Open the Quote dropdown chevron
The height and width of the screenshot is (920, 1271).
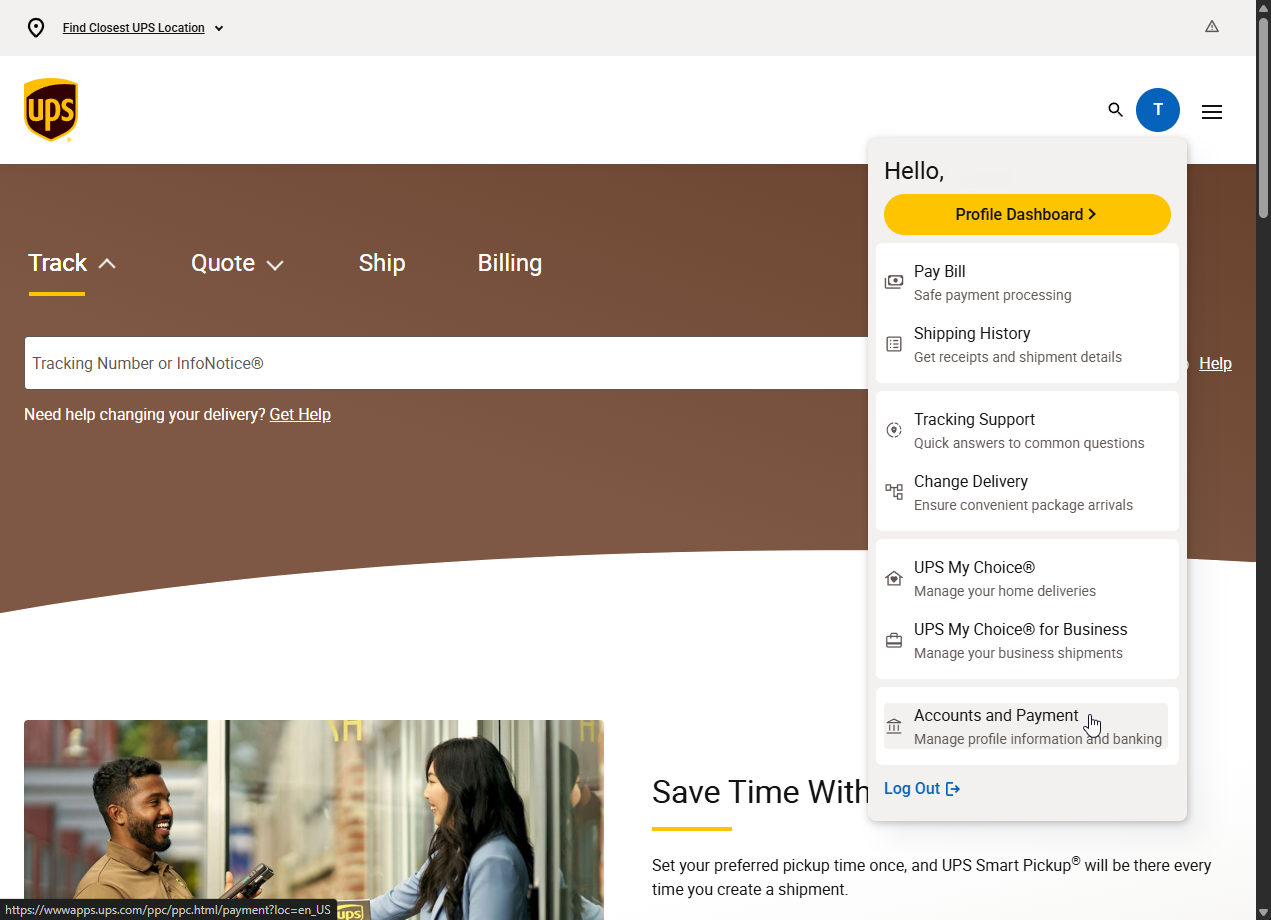277,263
